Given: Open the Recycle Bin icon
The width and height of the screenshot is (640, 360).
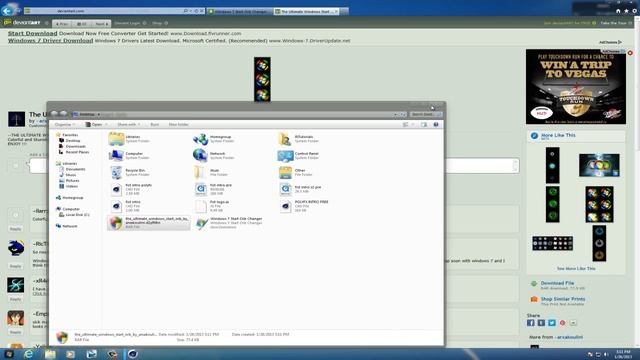Looking at the screenshot, I should coord(116,172).
